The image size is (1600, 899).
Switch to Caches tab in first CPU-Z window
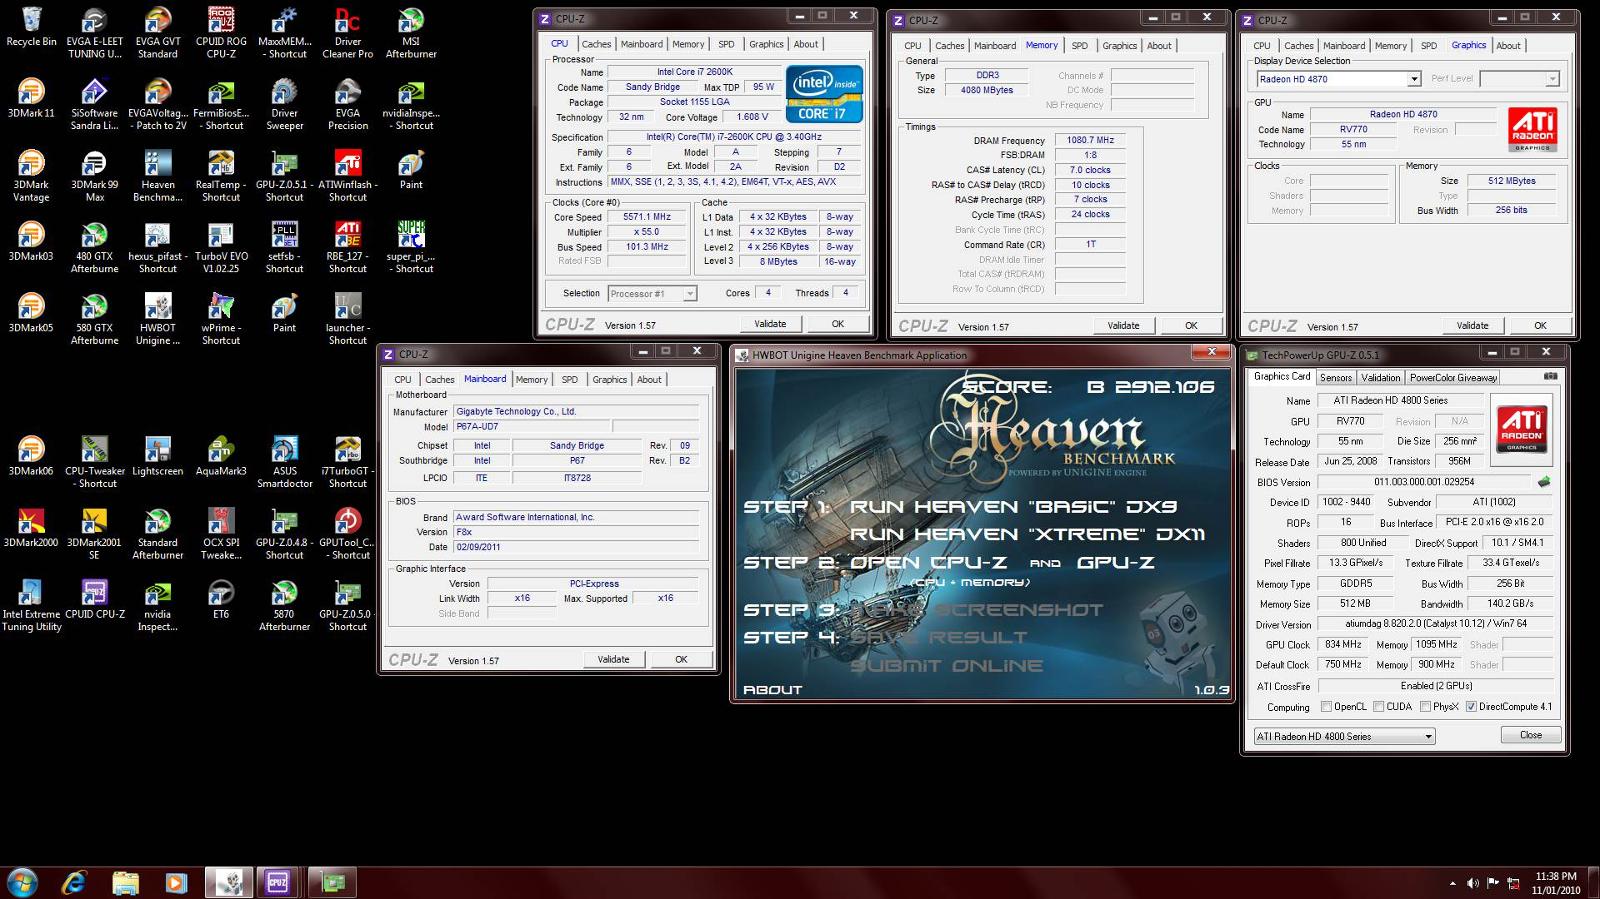pos(596,44)
